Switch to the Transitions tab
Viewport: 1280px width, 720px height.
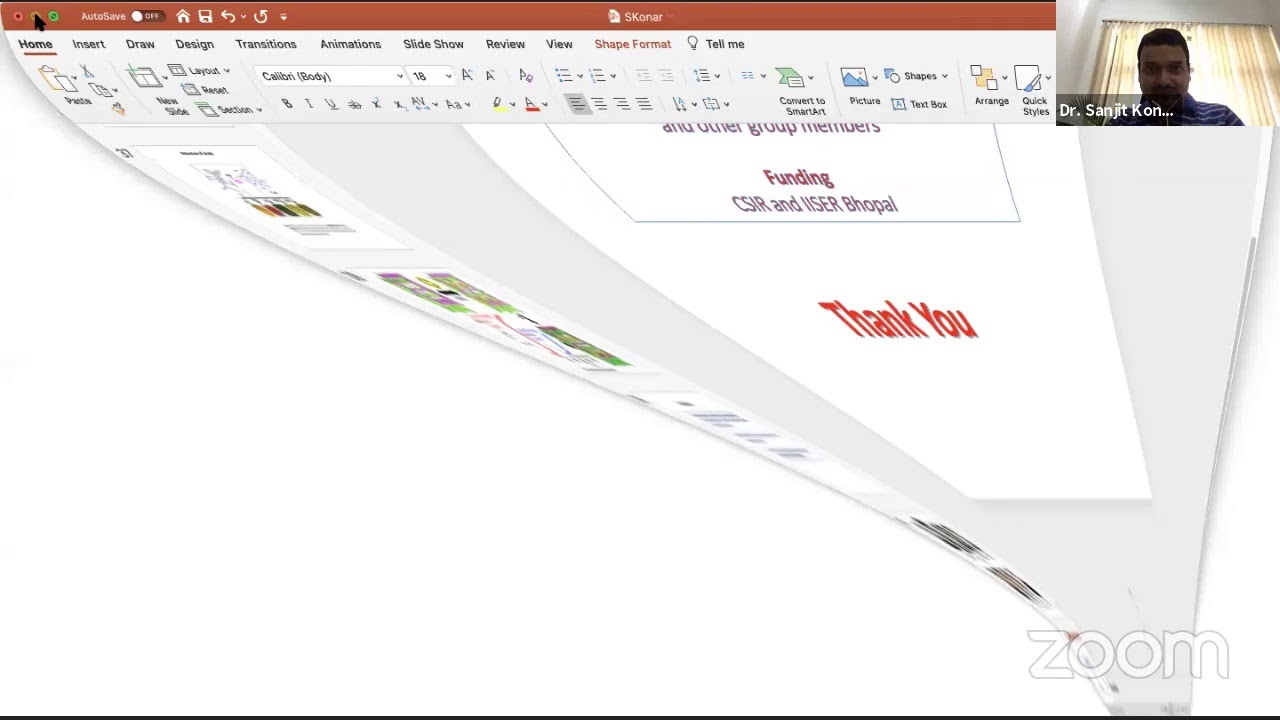click(266, 44)
